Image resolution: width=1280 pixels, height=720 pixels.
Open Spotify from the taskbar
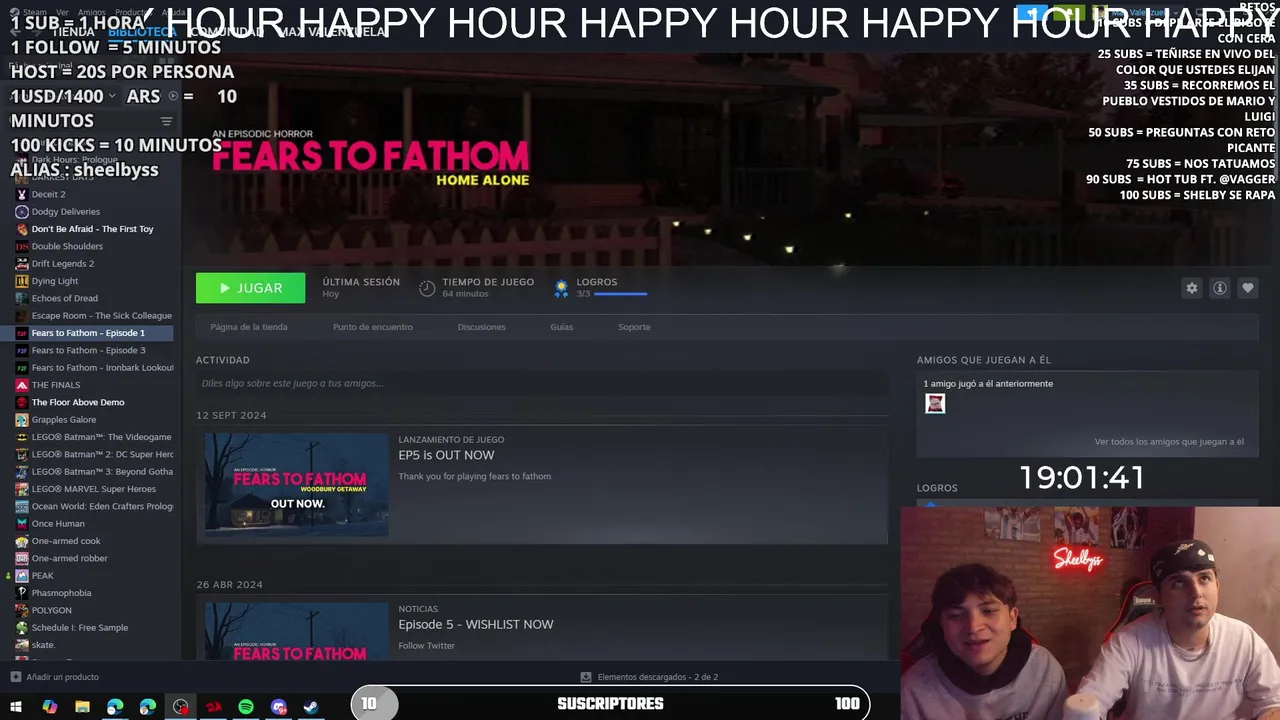[x=246, y=707]
